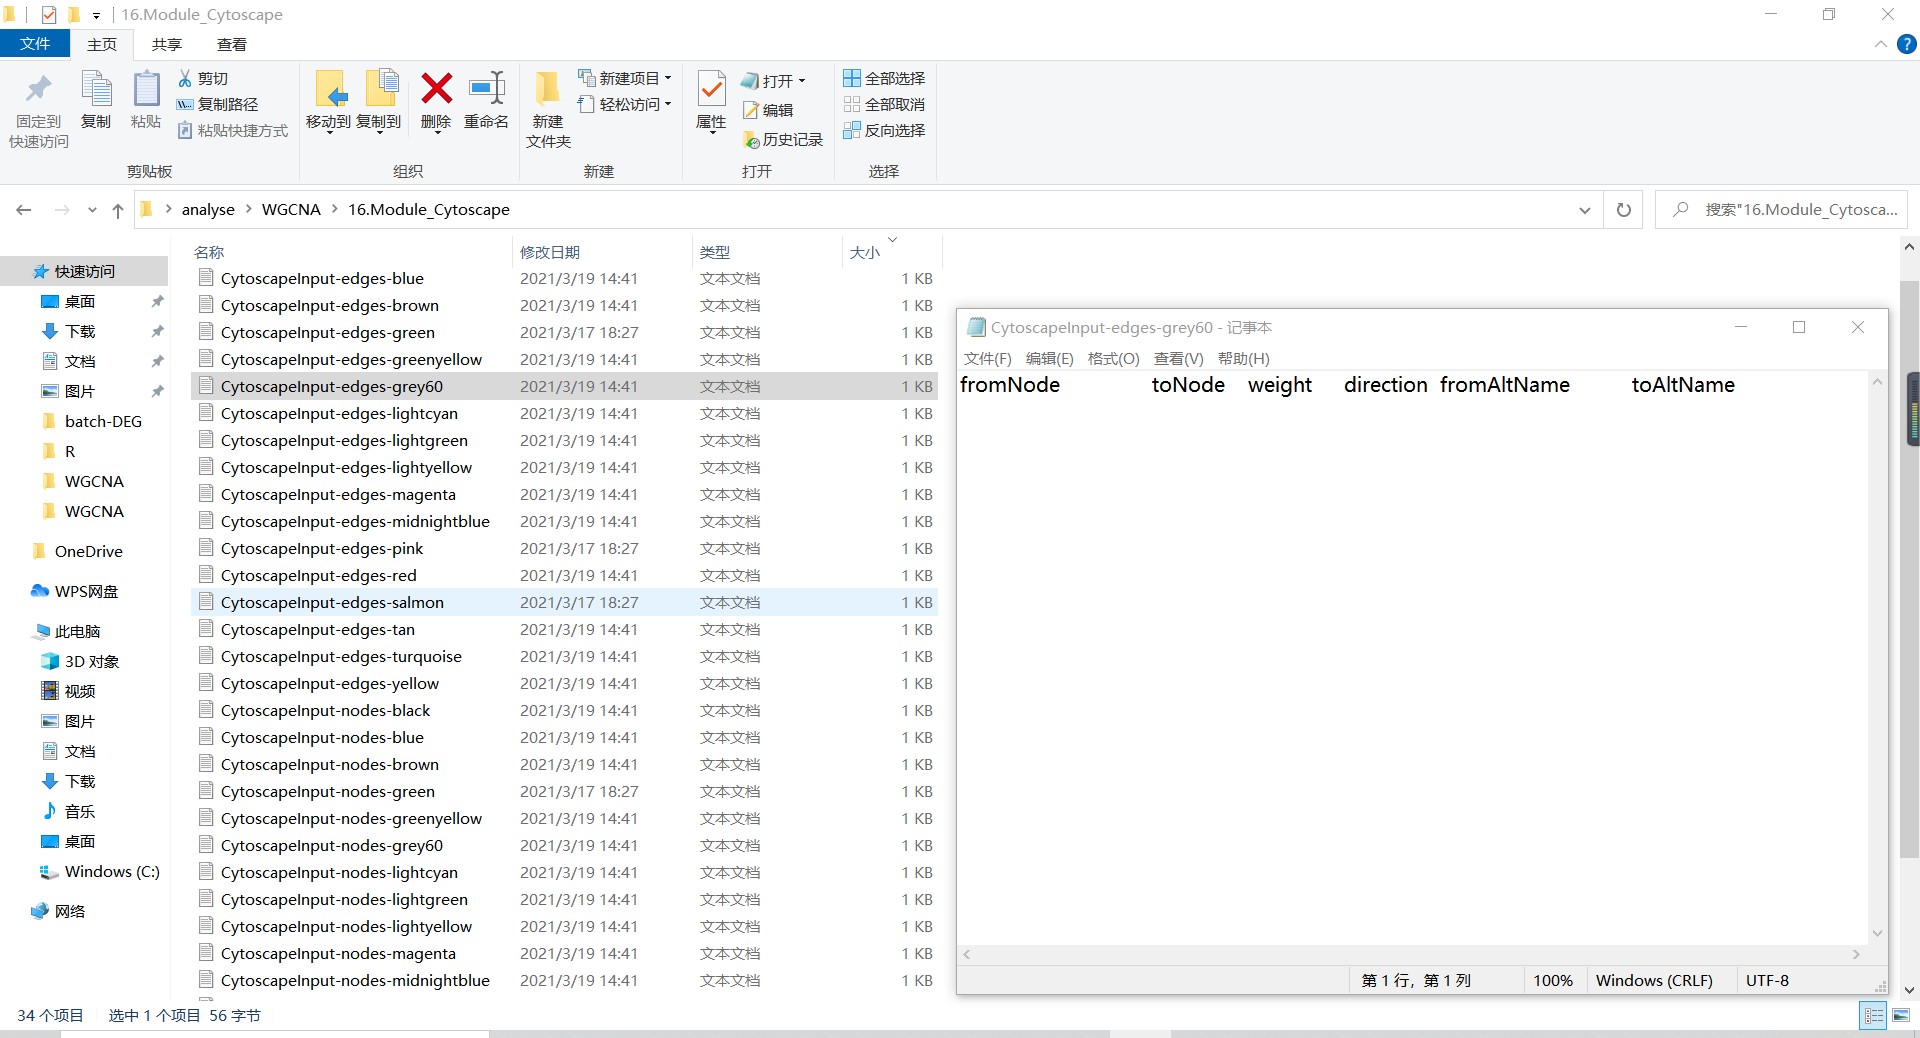
Task: Open the recent locations dropdown arrow
Action: pyautogui.click(x=92, y=210)
